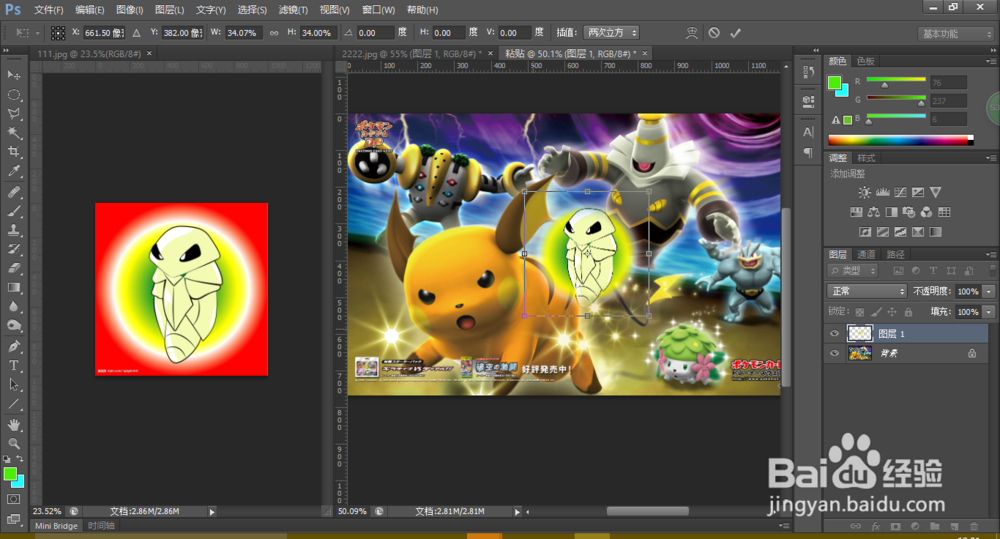1000x539 pixels.
Task: Toggle lock position
Action: [892, 312]
